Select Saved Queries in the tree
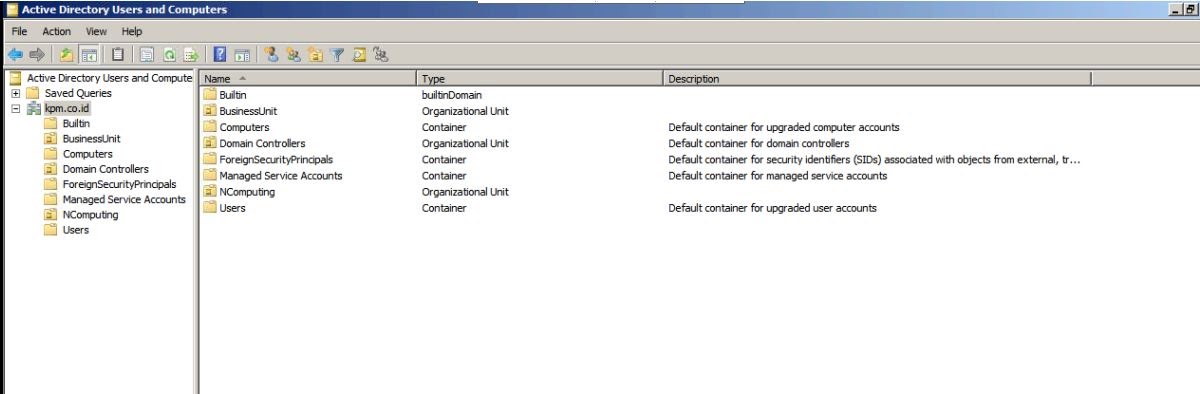The image size is (1200, 394). [x=78, y=93]
